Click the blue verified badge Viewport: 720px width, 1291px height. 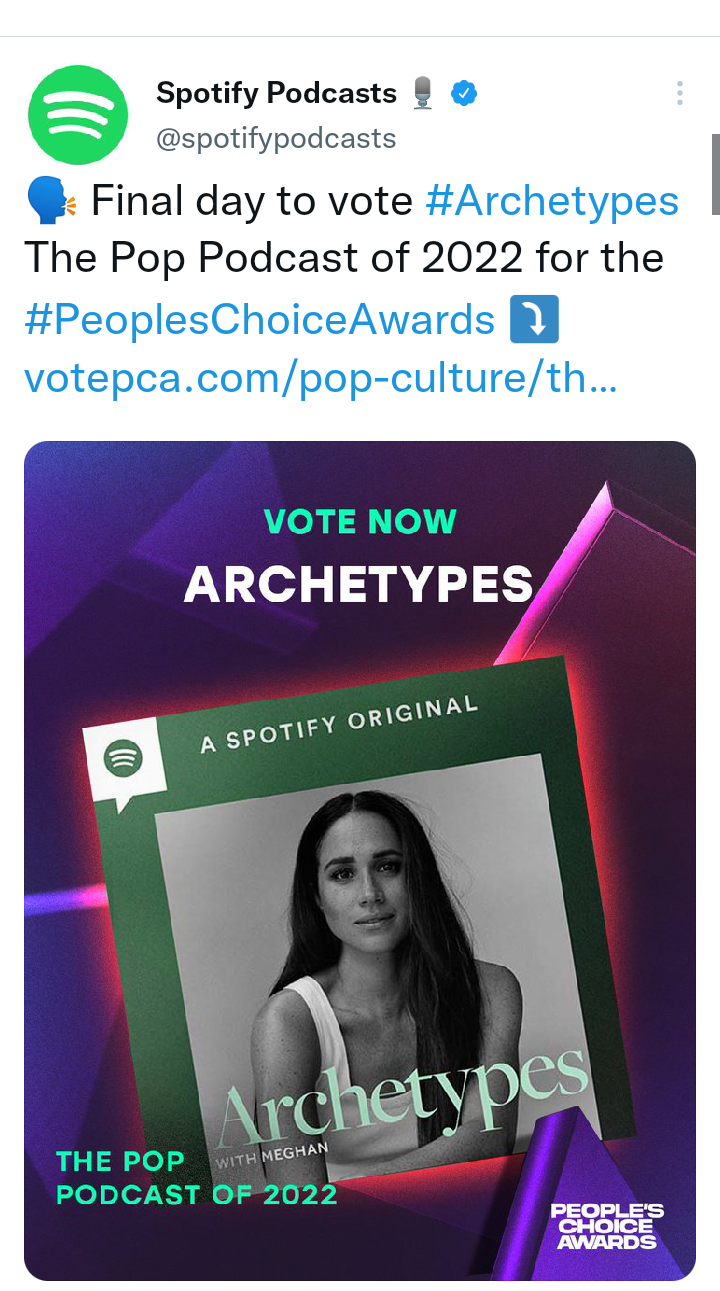[463, 94]
